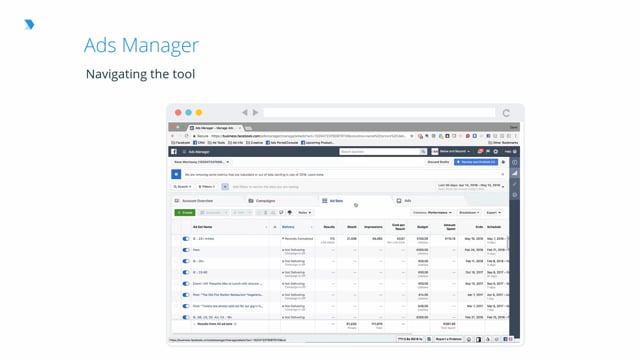Expand the ad account selector dropdown
The width and height of the screenshot is (640, 360).
(201, 162)
